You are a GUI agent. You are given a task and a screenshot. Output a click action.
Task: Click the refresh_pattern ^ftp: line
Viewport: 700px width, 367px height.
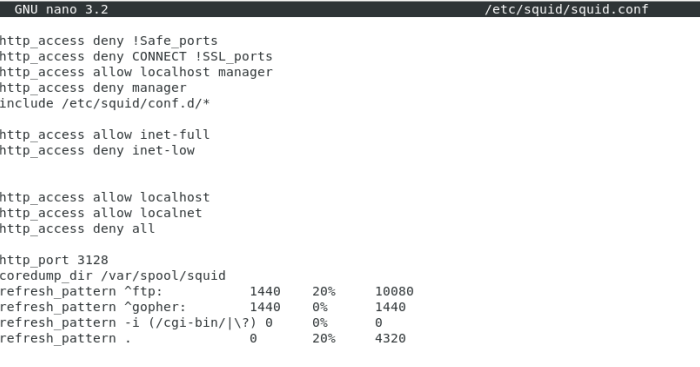pos(207,291)
